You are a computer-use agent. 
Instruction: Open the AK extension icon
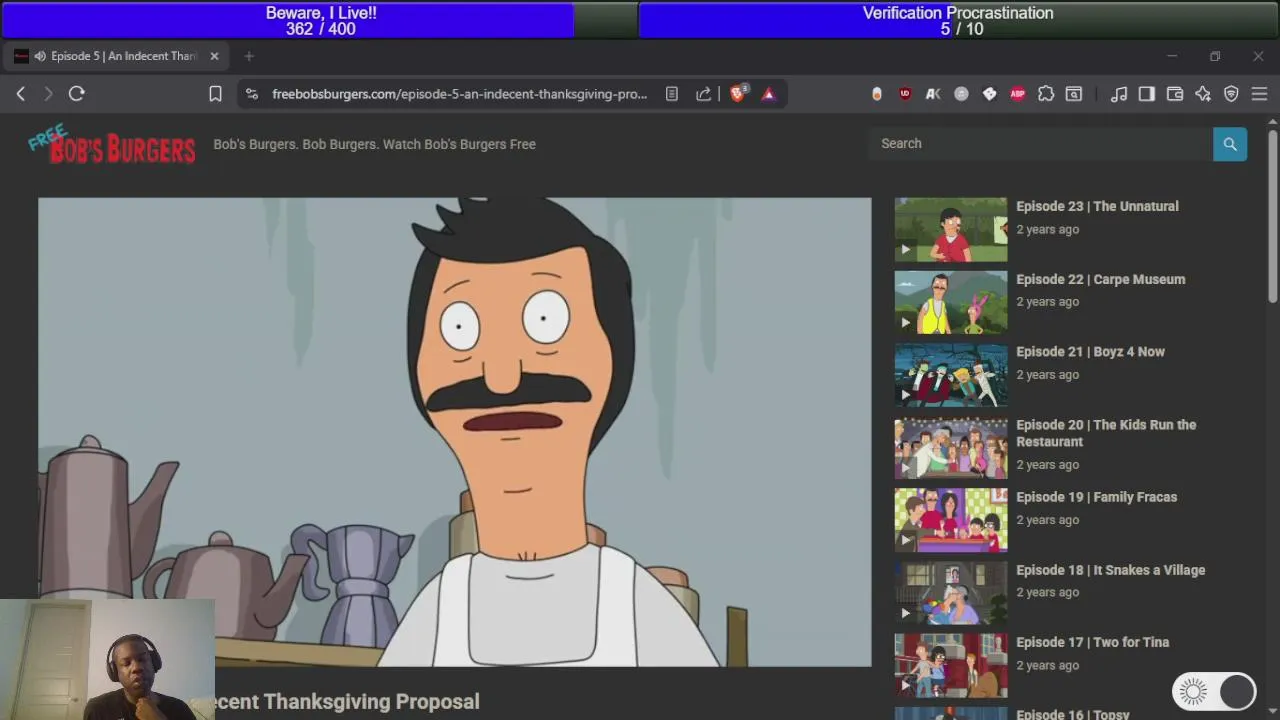(933, 94)
